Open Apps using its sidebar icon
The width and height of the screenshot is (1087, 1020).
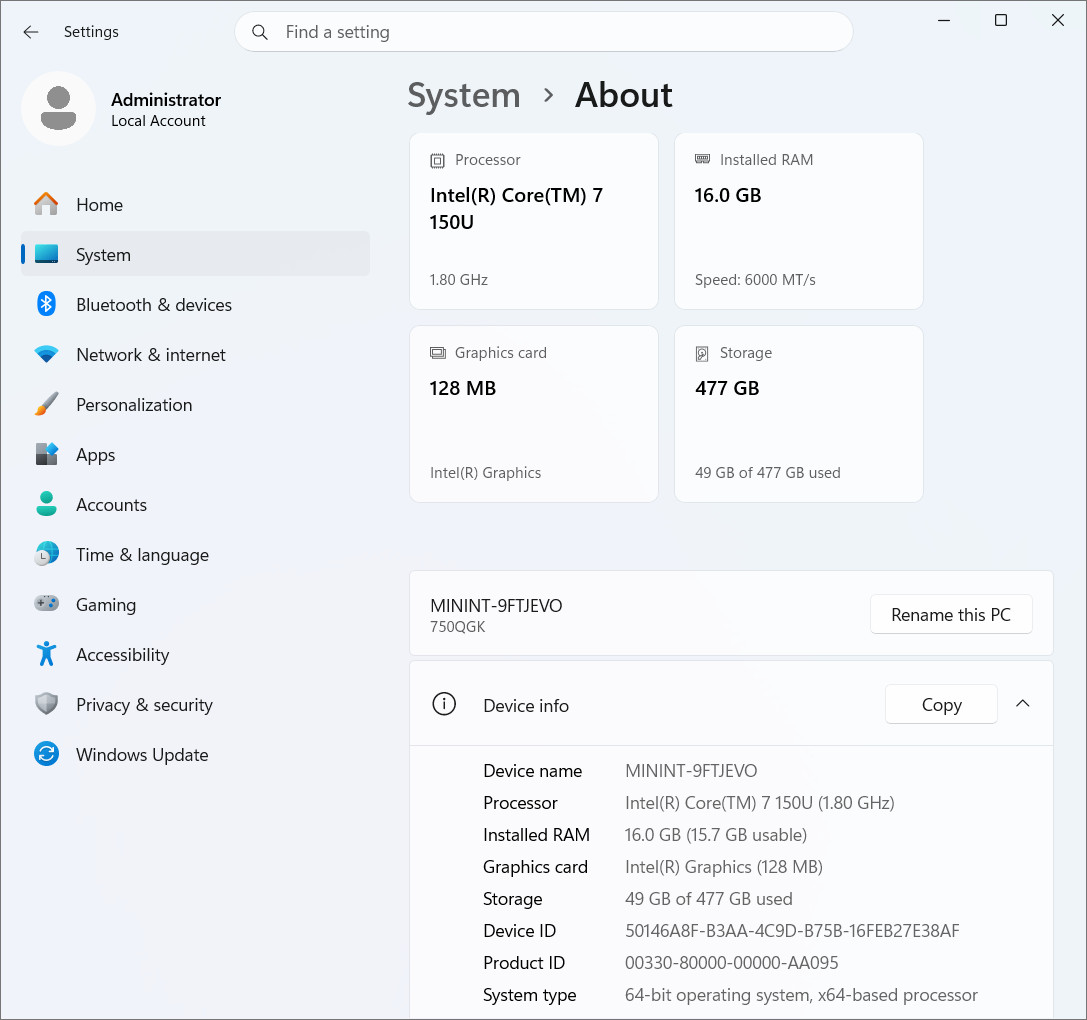point(46,454)
